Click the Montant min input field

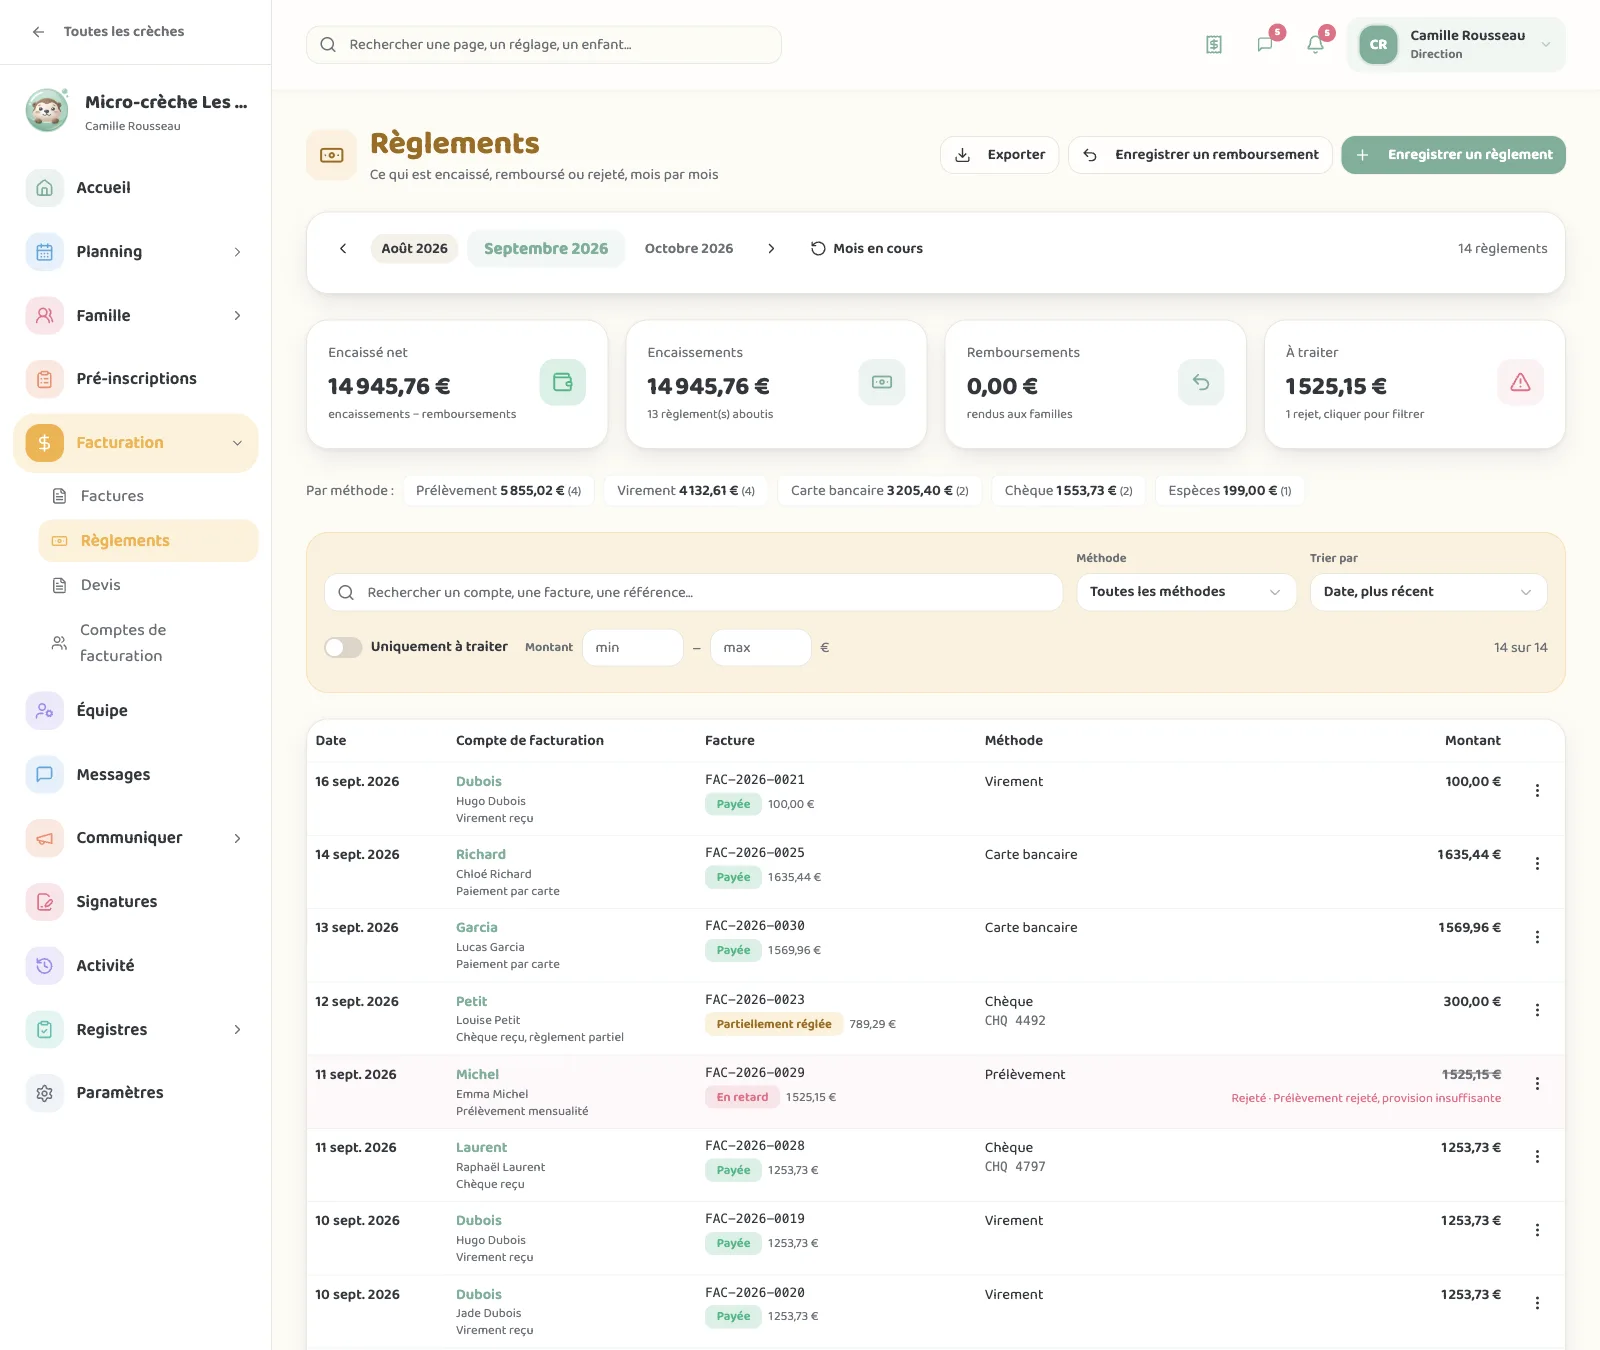(x=633, y=648)
